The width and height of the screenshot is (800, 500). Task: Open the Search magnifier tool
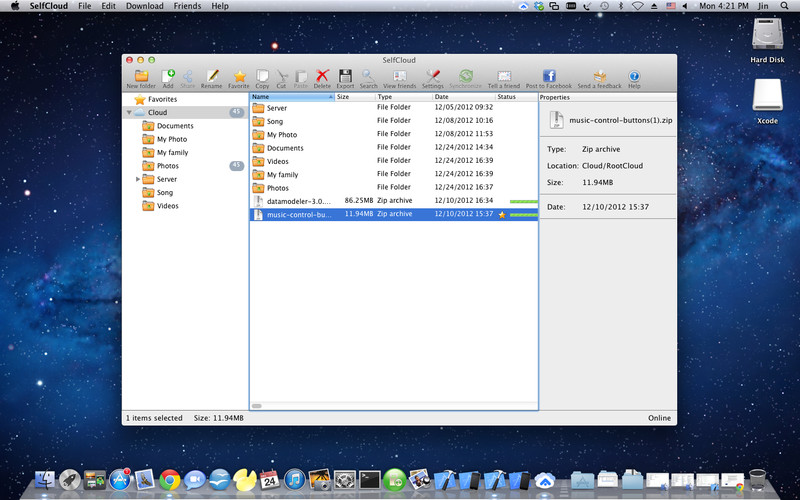click(368, 79)
